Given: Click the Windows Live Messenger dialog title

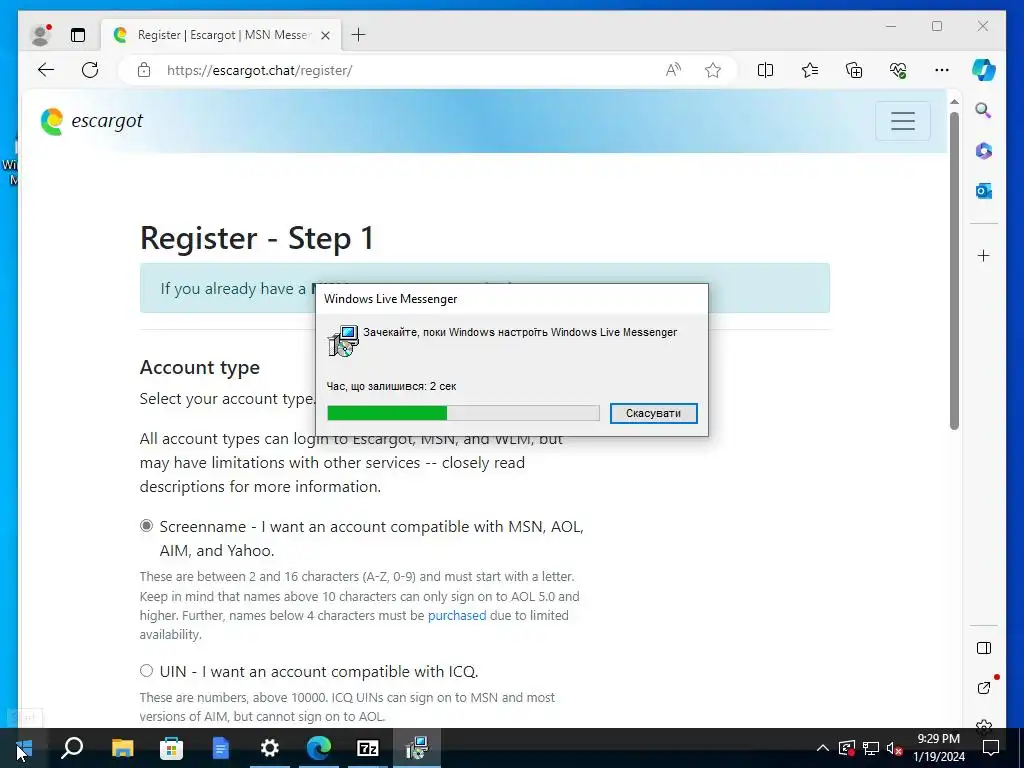Looking at the screenshot, I should (x=391, y=299).
